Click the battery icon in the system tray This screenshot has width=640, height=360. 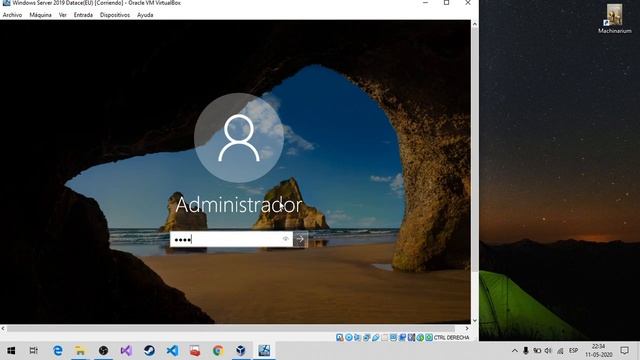coord(537,351)
